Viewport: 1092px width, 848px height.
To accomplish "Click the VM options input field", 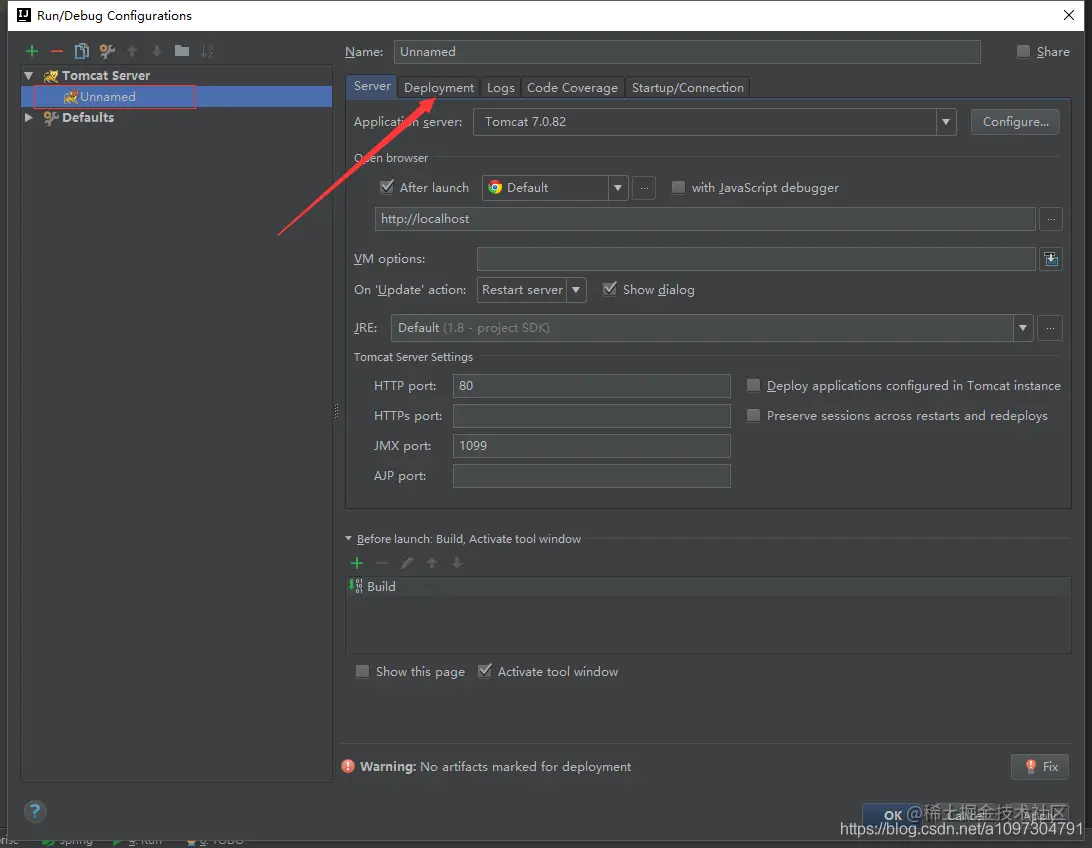I will click(756, 259).
